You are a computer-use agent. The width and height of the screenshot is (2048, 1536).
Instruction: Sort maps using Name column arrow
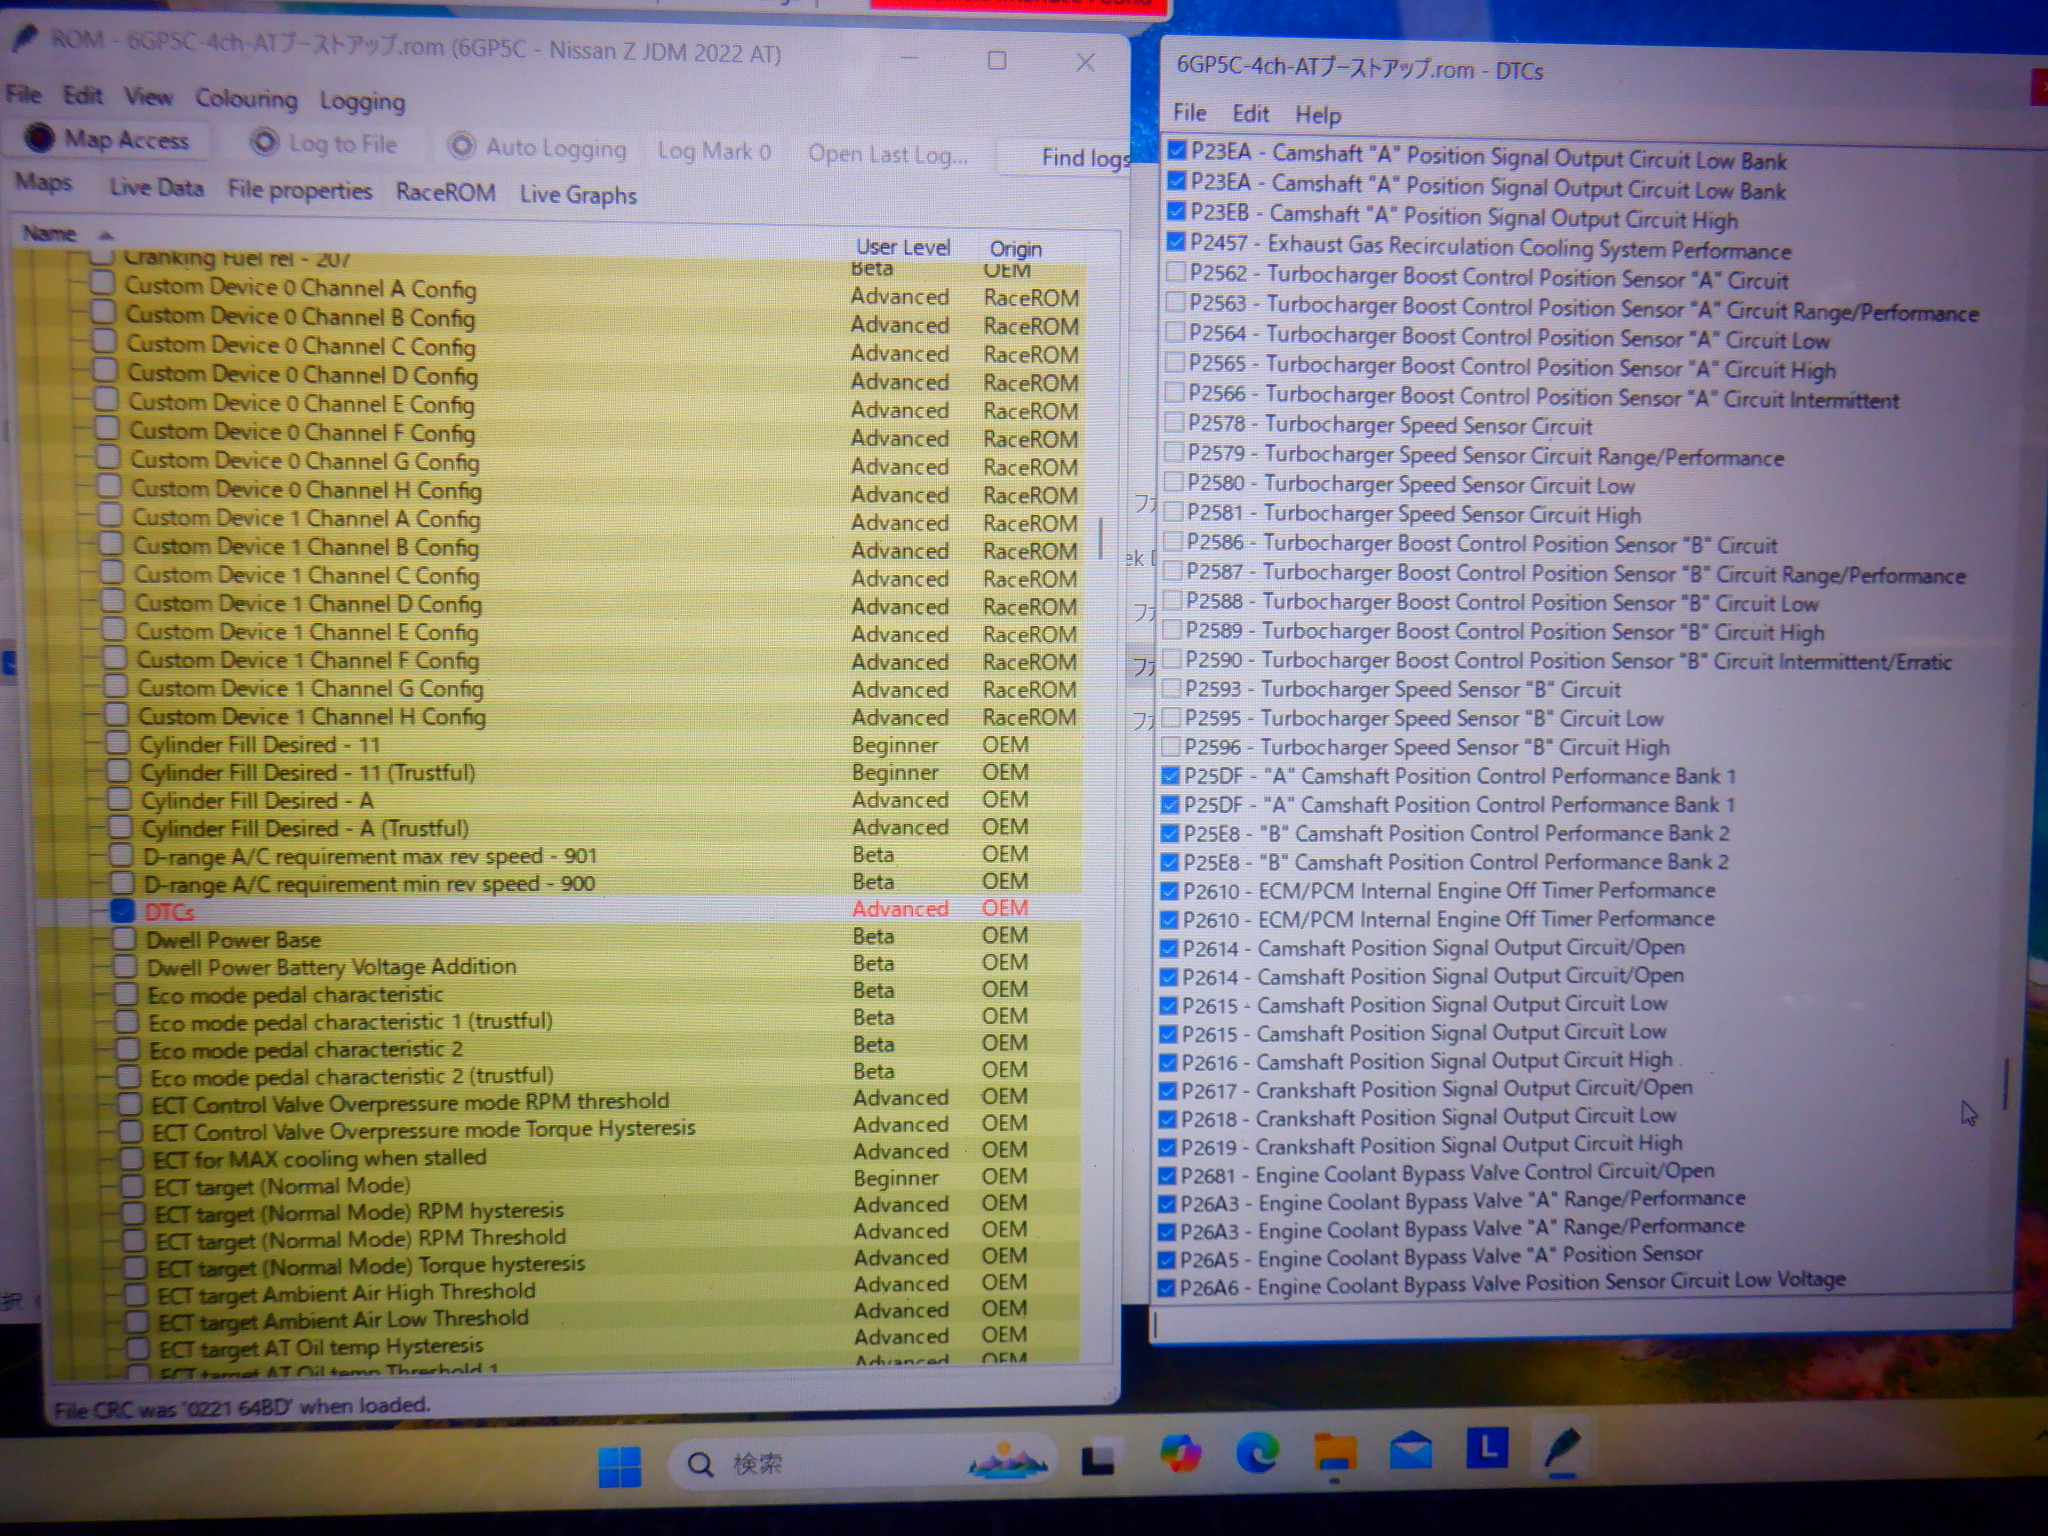click(x=105, y=234)
